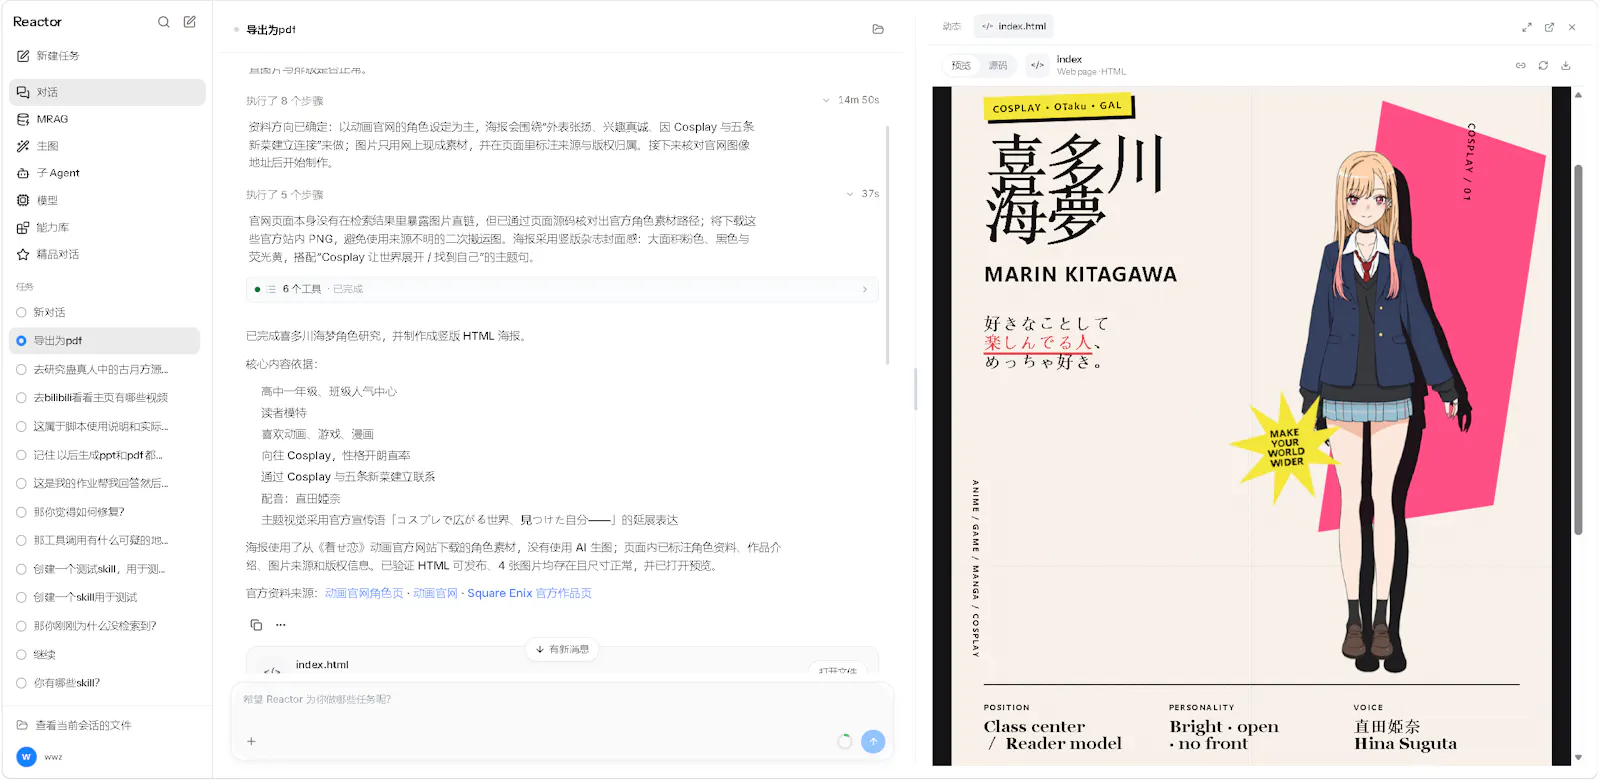1600x781 pixels.
Task: Jump to new messages via 有新消息
Action: pyautogui.click(x=562, y=649)
